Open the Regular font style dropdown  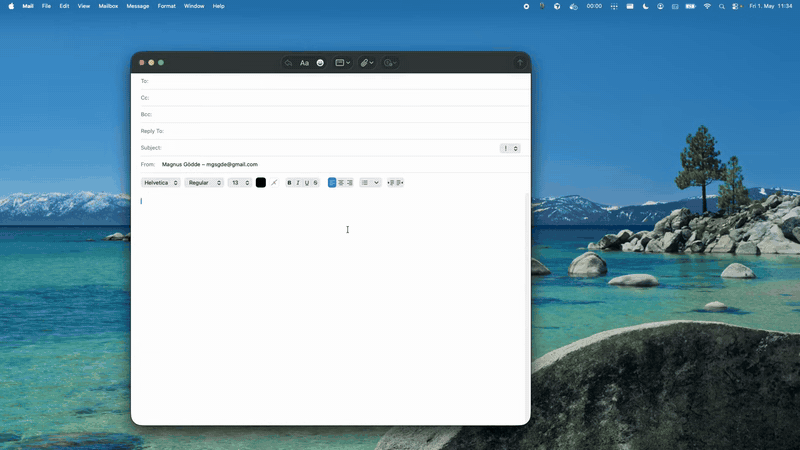tap(204, 183)
